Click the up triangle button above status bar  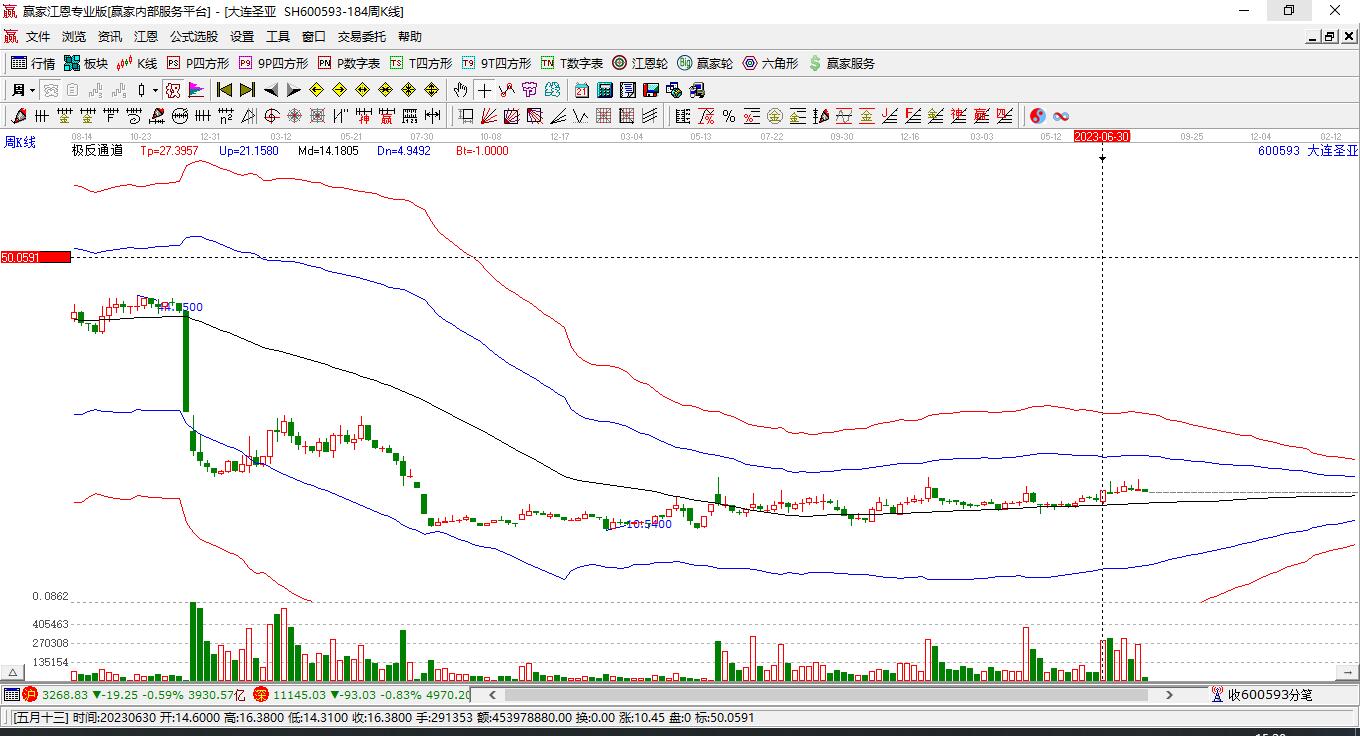coord(12,673)
